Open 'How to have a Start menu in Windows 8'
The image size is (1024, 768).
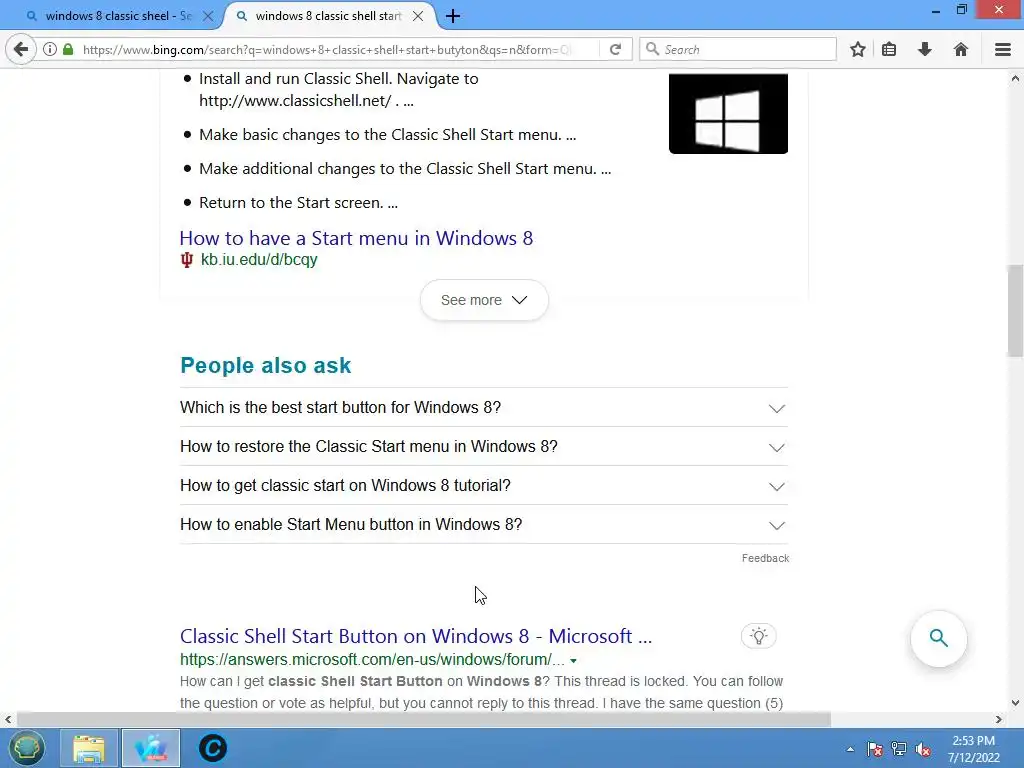tap(357, 238)
